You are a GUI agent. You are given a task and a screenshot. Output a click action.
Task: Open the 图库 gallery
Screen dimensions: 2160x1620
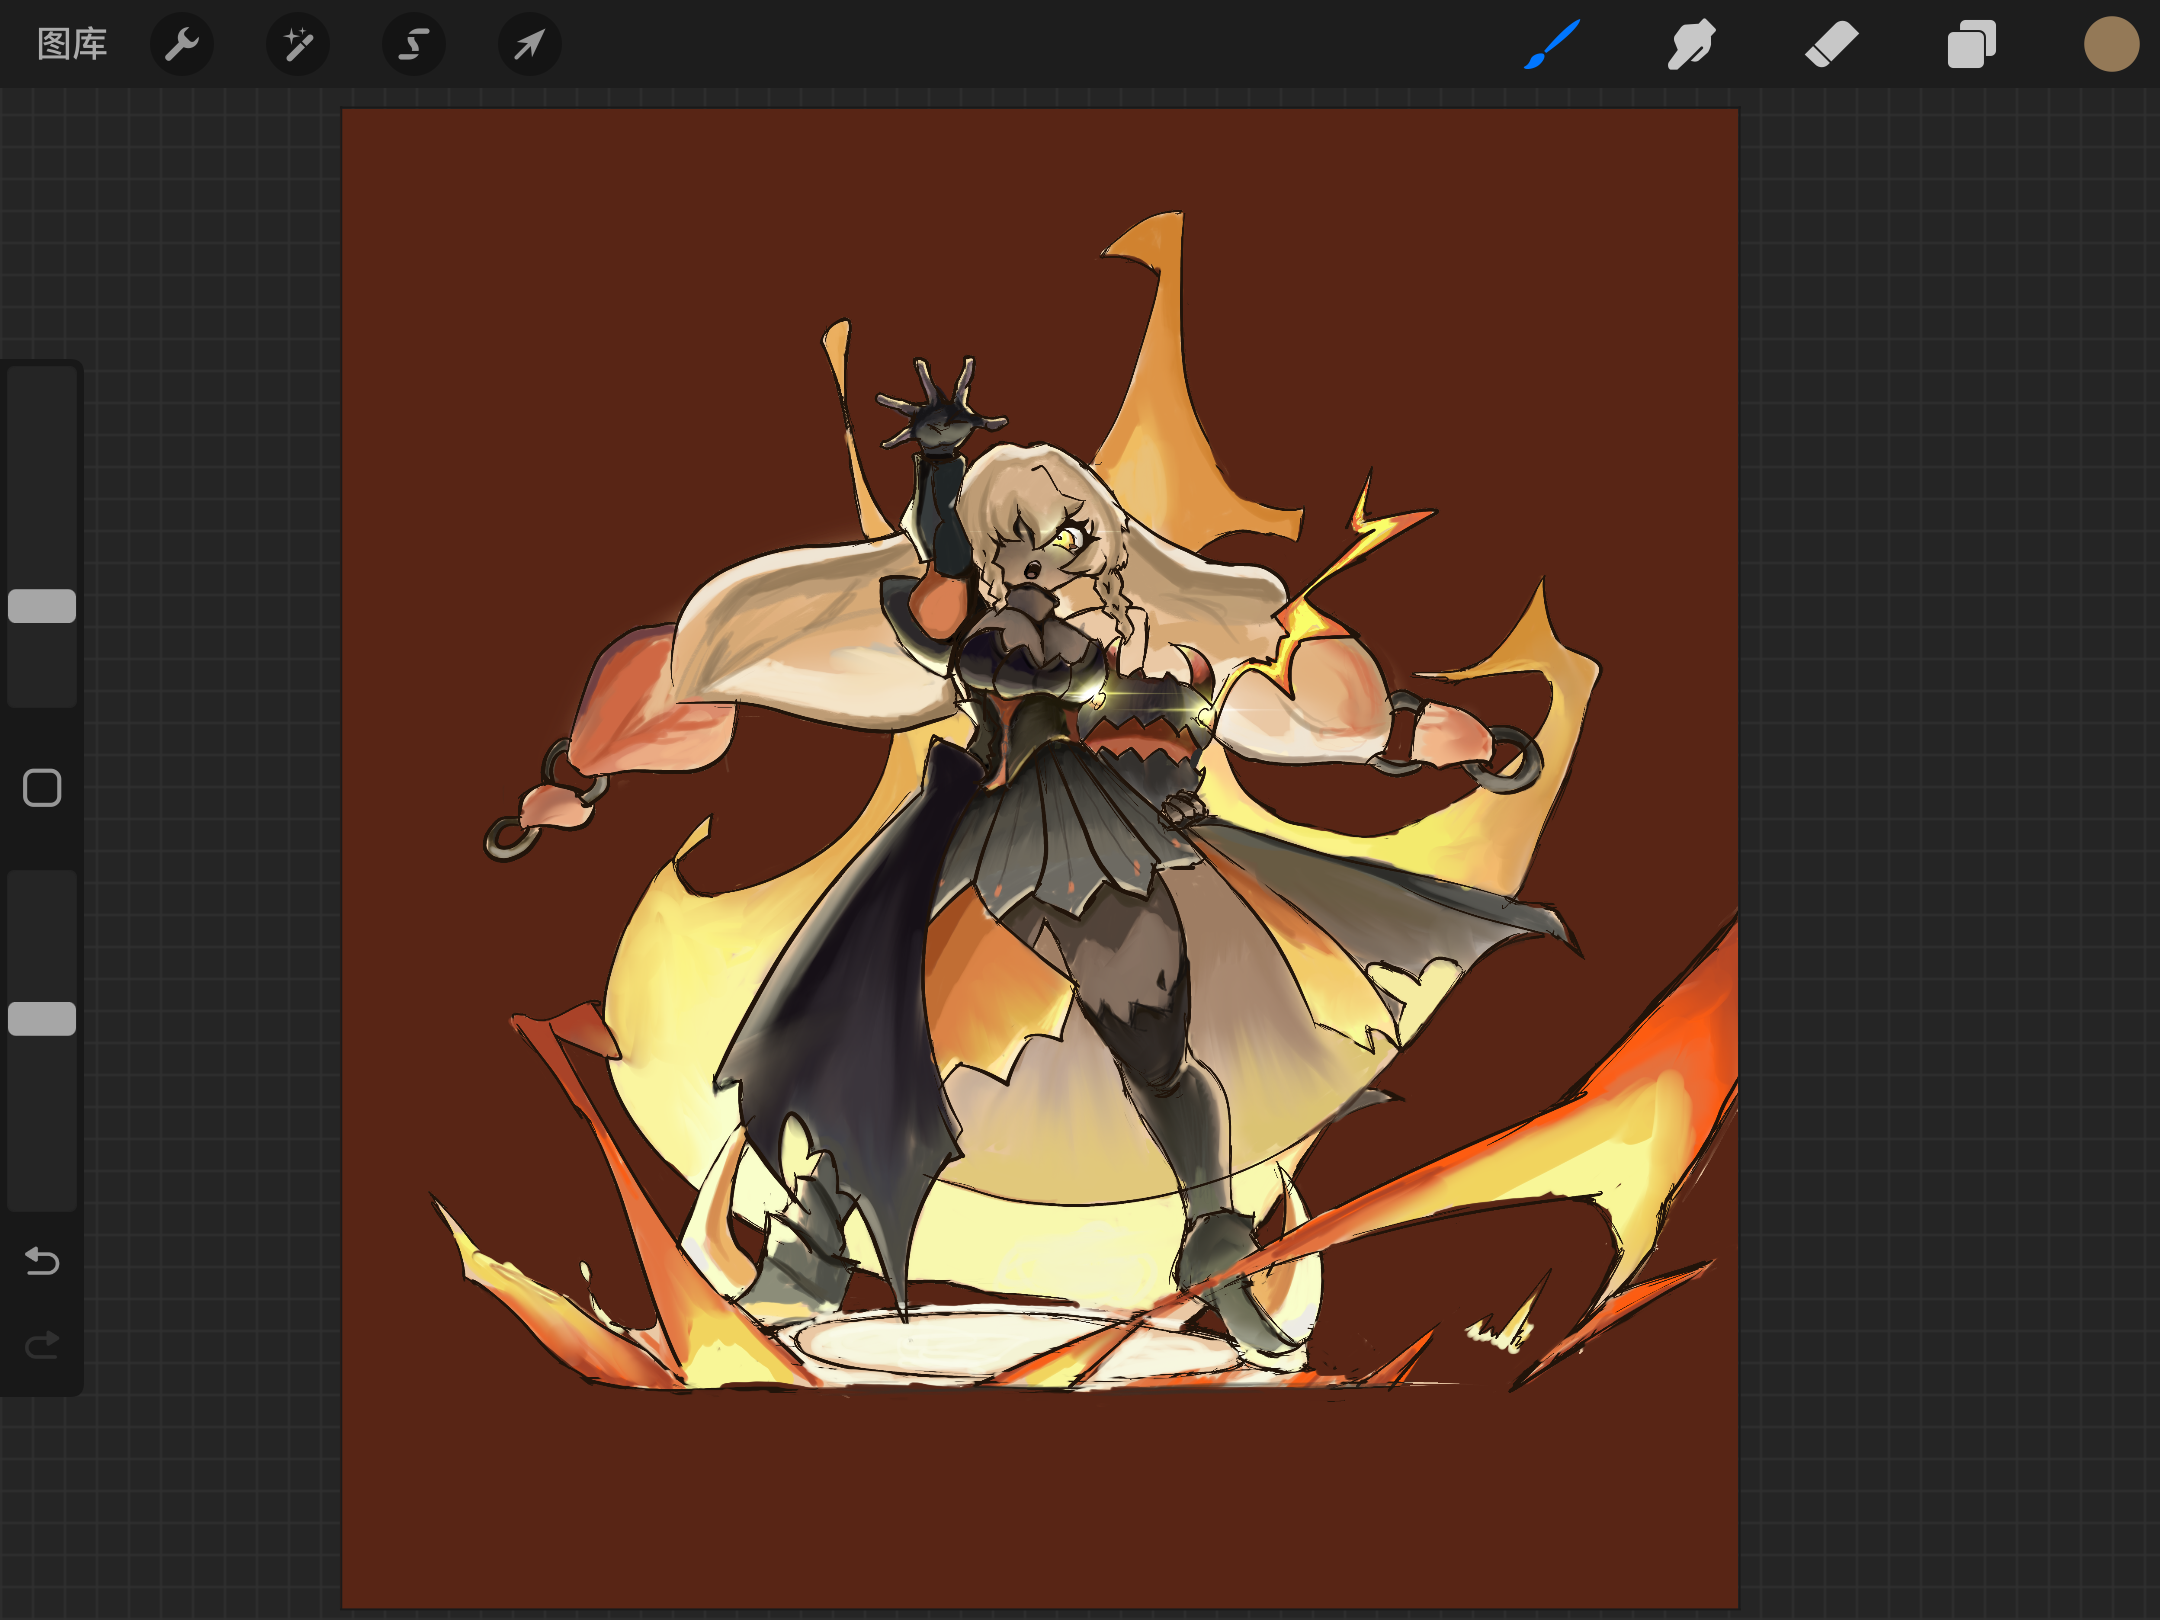click(72, 44)
